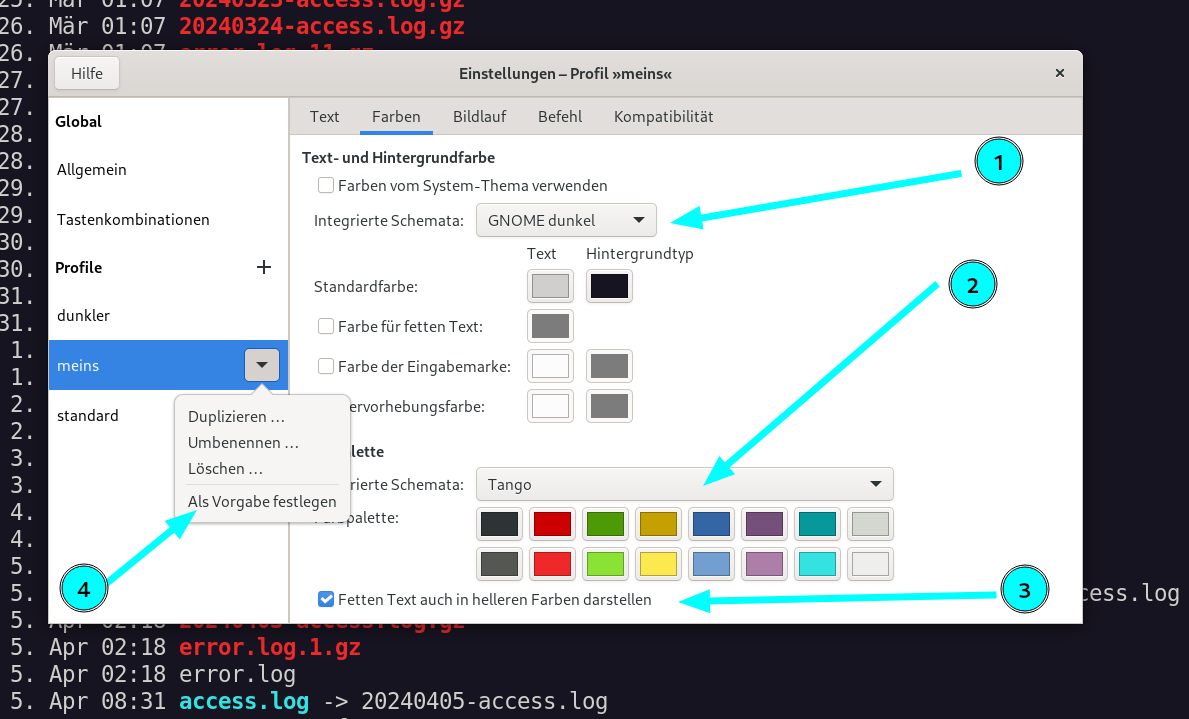Toggle 'Farbe für fetten Text' checkbox
This screenshot has height=719, width=1189.
326,326
